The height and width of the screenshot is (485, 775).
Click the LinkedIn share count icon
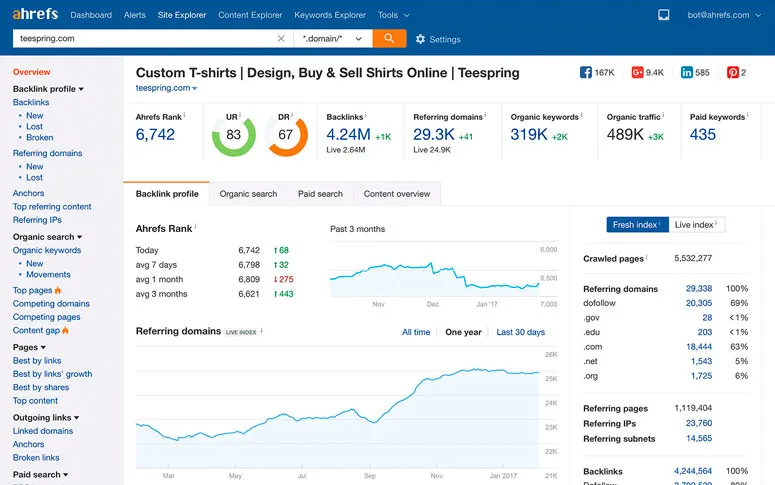pyautogui.click(x=687, y=73)
